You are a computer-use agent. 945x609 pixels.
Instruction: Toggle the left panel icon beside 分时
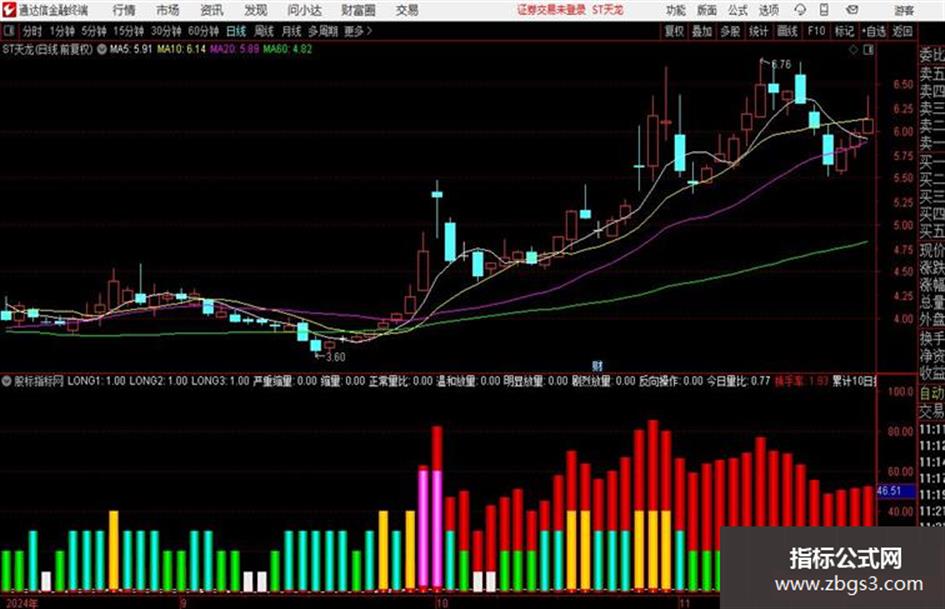click(x=8, y=31)
